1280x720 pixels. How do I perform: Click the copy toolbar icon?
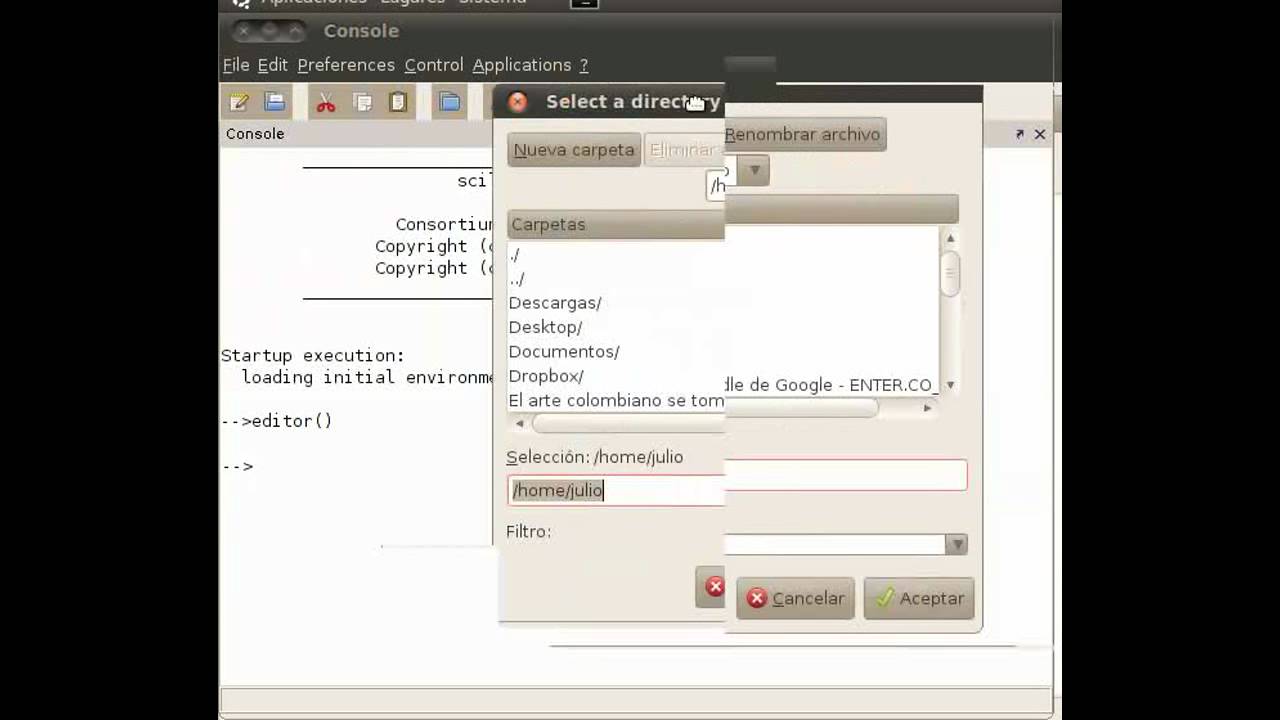pos(362,102)
